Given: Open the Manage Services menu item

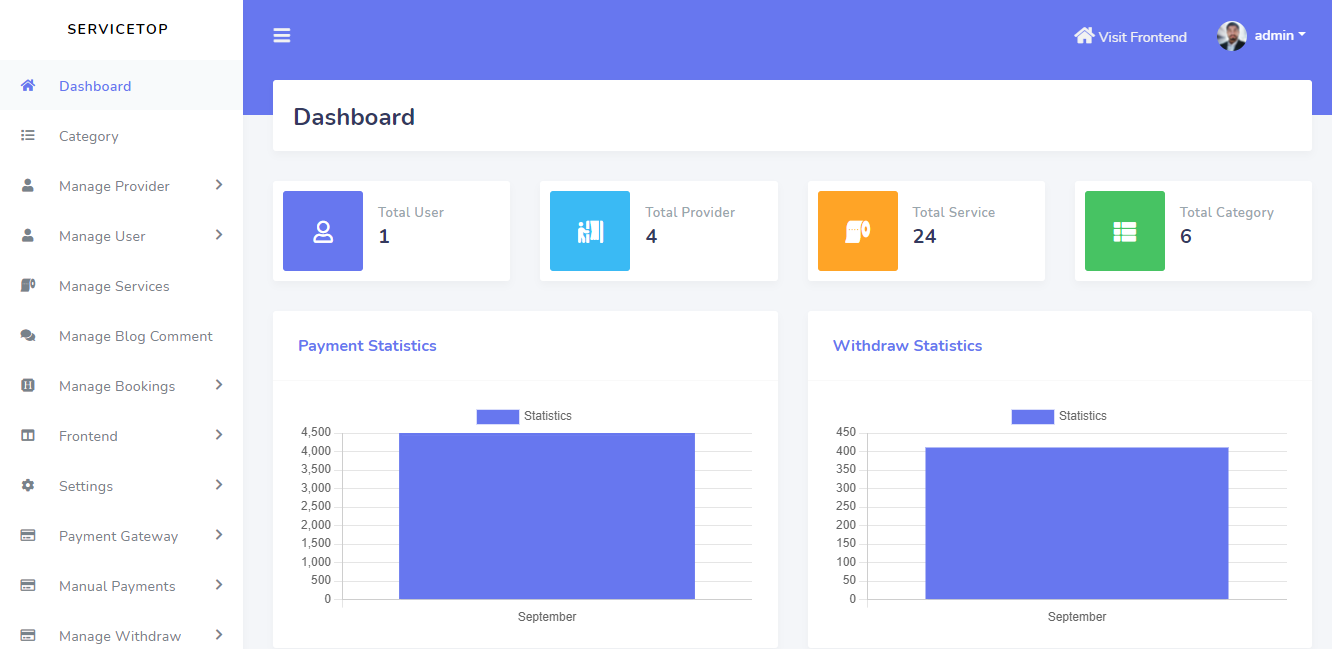Looking at the screenshot, I should [114, 286].
